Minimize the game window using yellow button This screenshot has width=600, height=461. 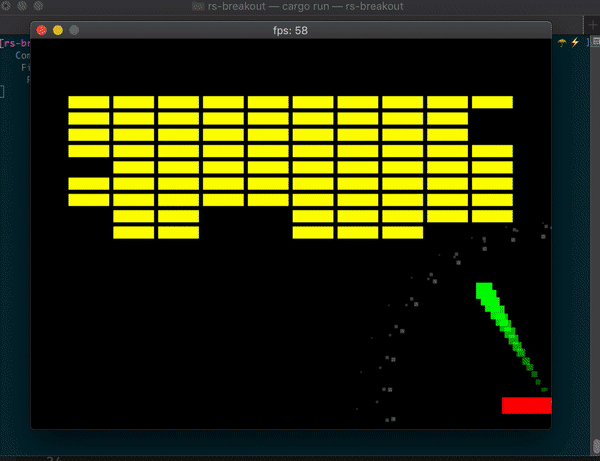coord(58,30)
